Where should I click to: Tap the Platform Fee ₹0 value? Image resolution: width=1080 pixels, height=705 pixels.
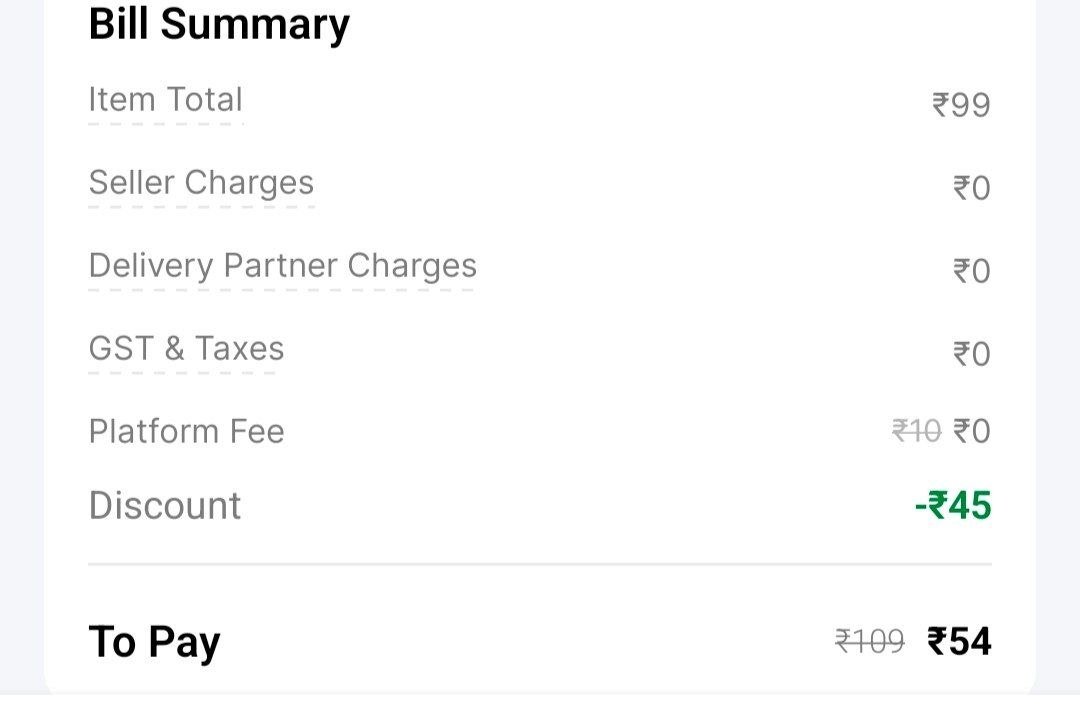click(971, 432)
